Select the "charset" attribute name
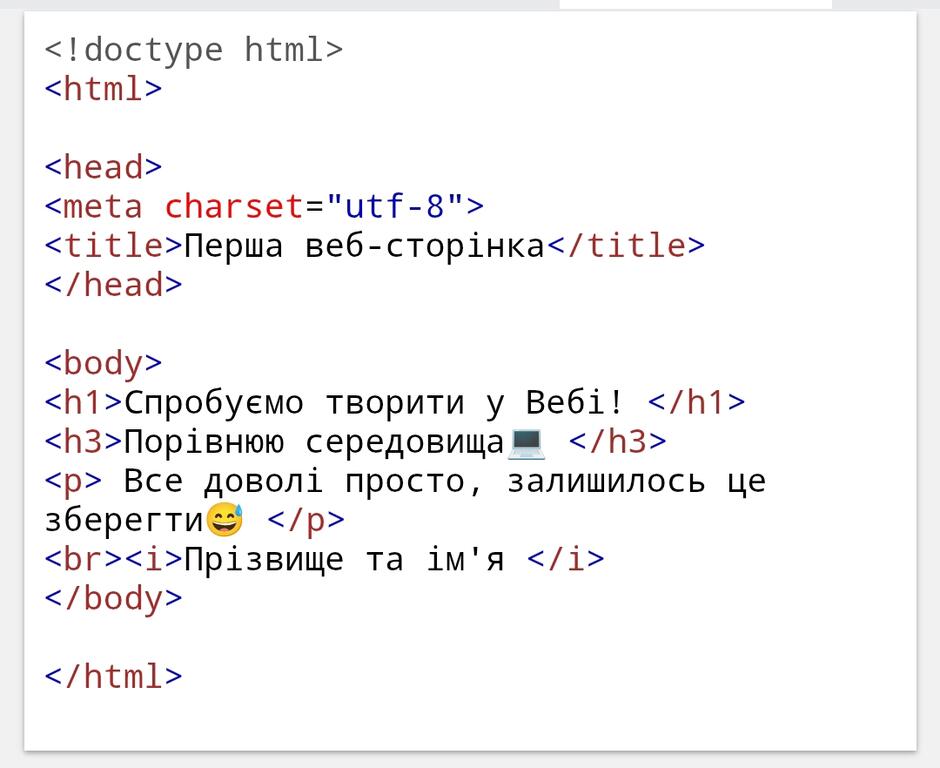 (x=234, y=207)
